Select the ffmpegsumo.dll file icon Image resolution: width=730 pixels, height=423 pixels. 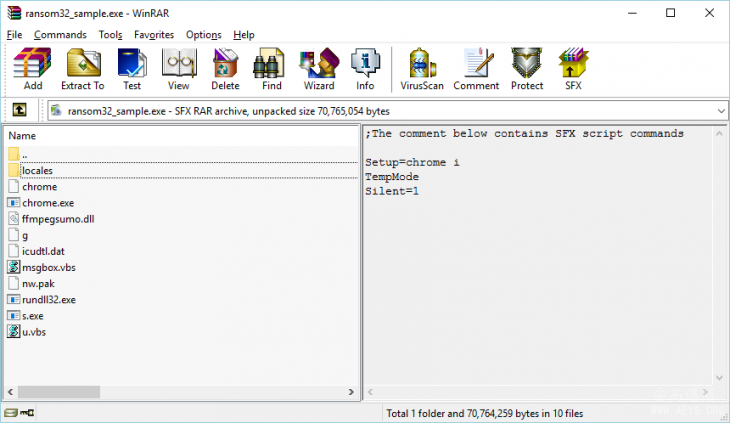pos(14,219)
